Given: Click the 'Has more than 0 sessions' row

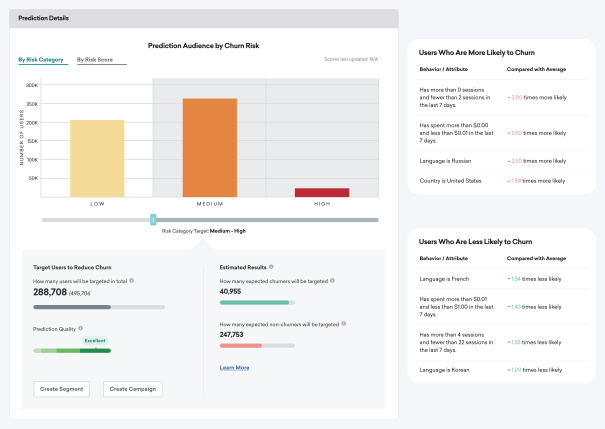Looking at the screenshot, I should pos(501,98).
